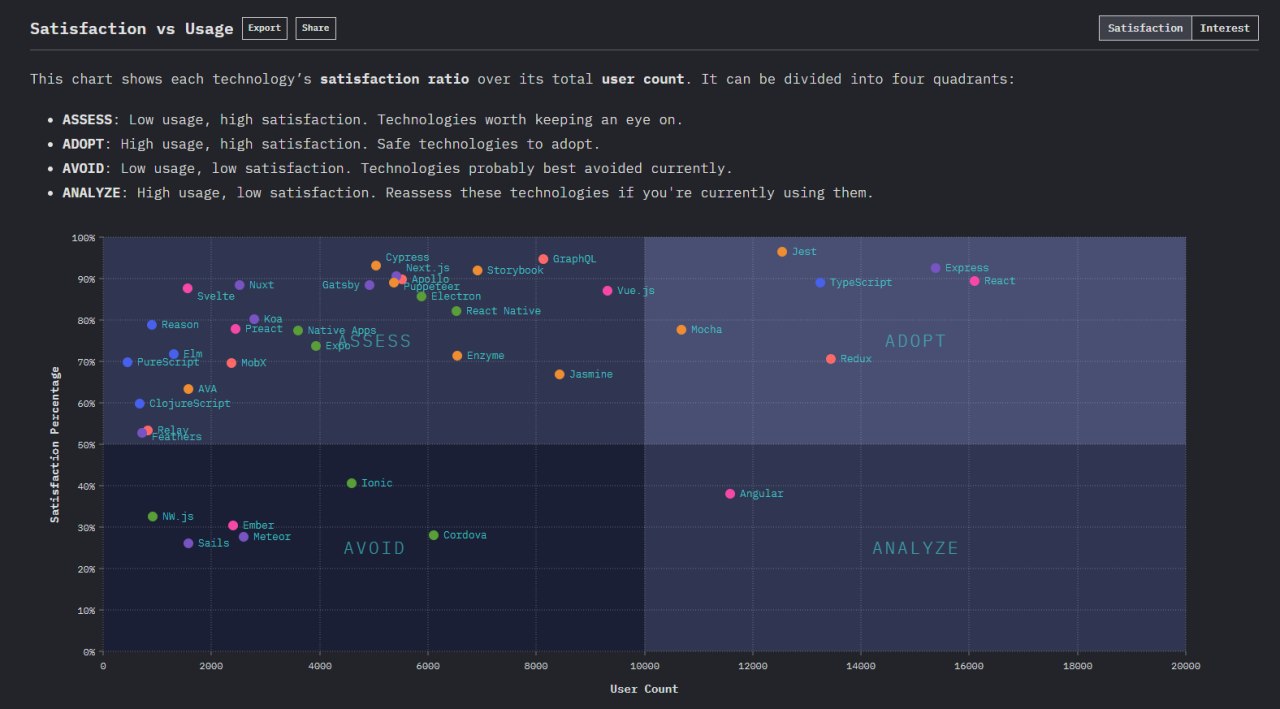Select the Mocha data point
Screen dimensions: 1280x709
click(x=682, y=330)
